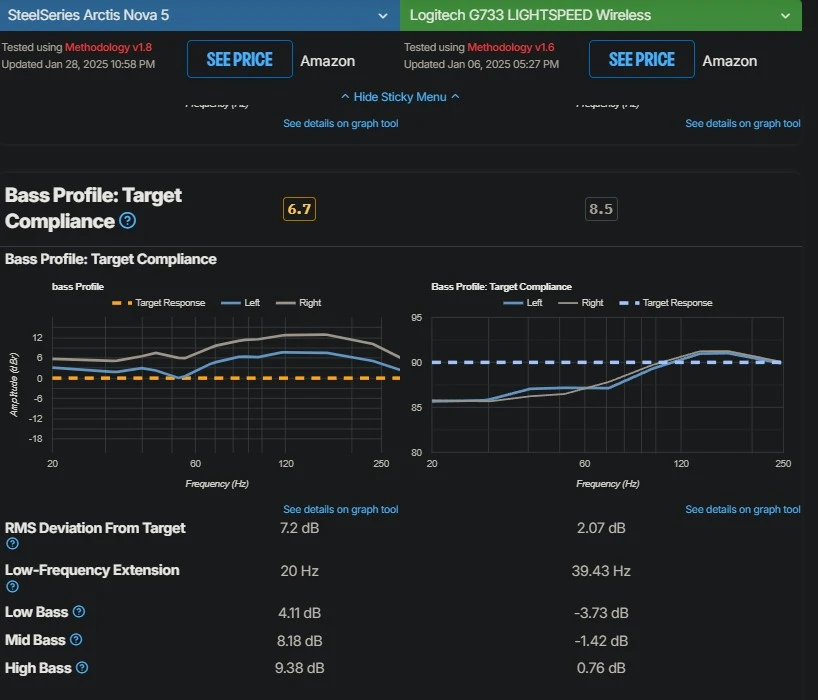
Task: Open help icon beside Bass Profile heading
Action: click(x=127, y=221)
